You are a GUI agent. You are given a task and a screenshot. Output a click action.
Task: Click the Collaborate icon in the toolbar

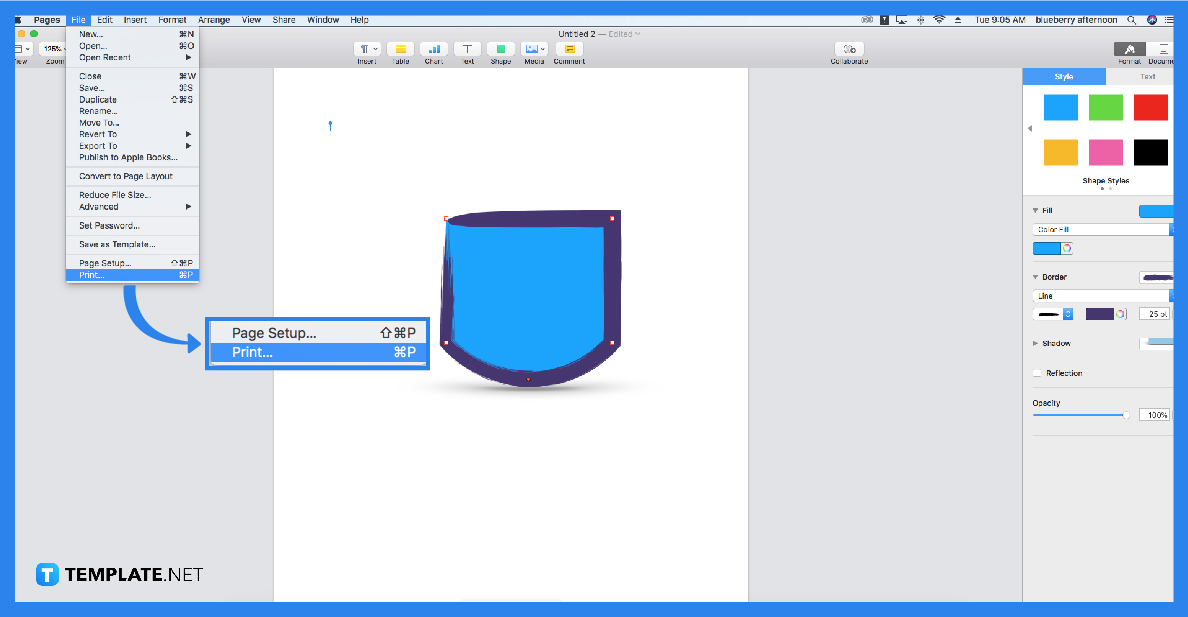tap(848, 48)
